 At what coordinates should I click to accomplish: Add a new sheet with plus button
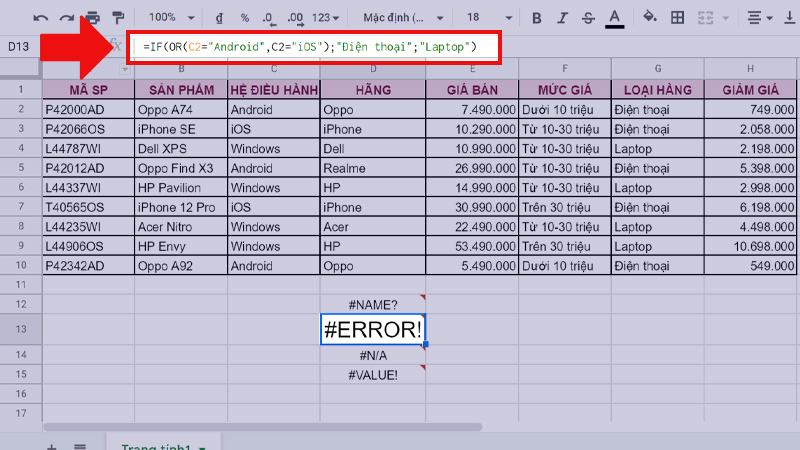point(51,445)
